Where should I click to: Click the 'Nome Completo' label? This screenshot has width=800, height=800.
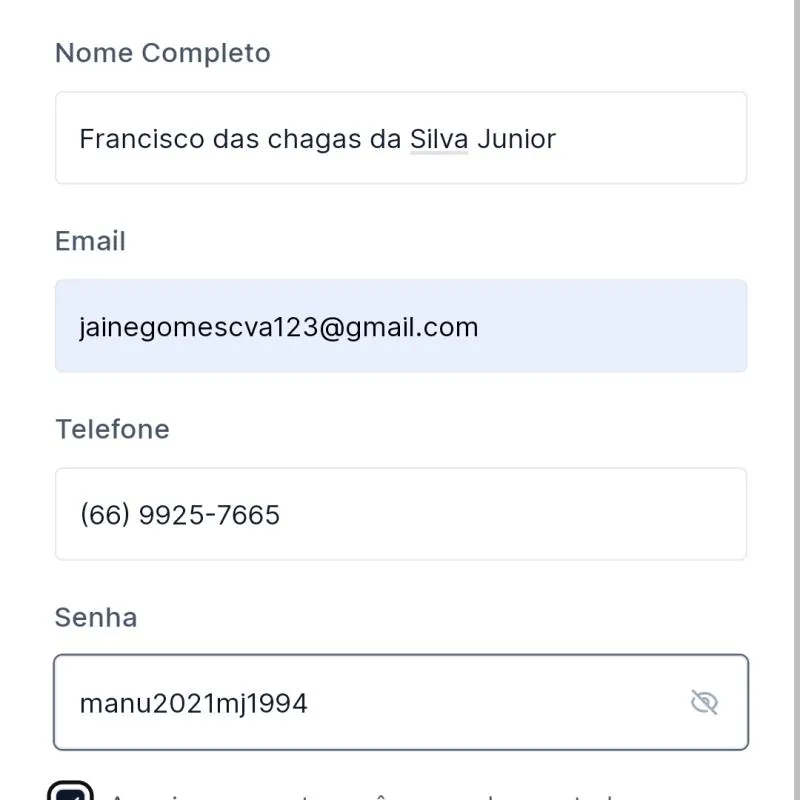coord(162,53)
